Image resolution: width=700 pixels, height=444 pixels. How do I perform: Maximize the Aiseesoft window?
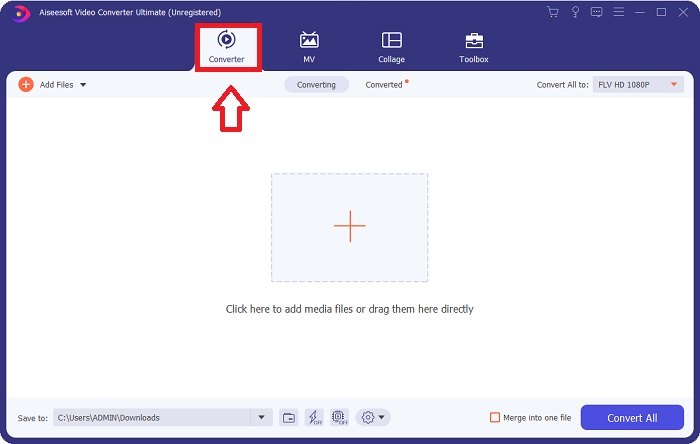[x=661, y=12]
